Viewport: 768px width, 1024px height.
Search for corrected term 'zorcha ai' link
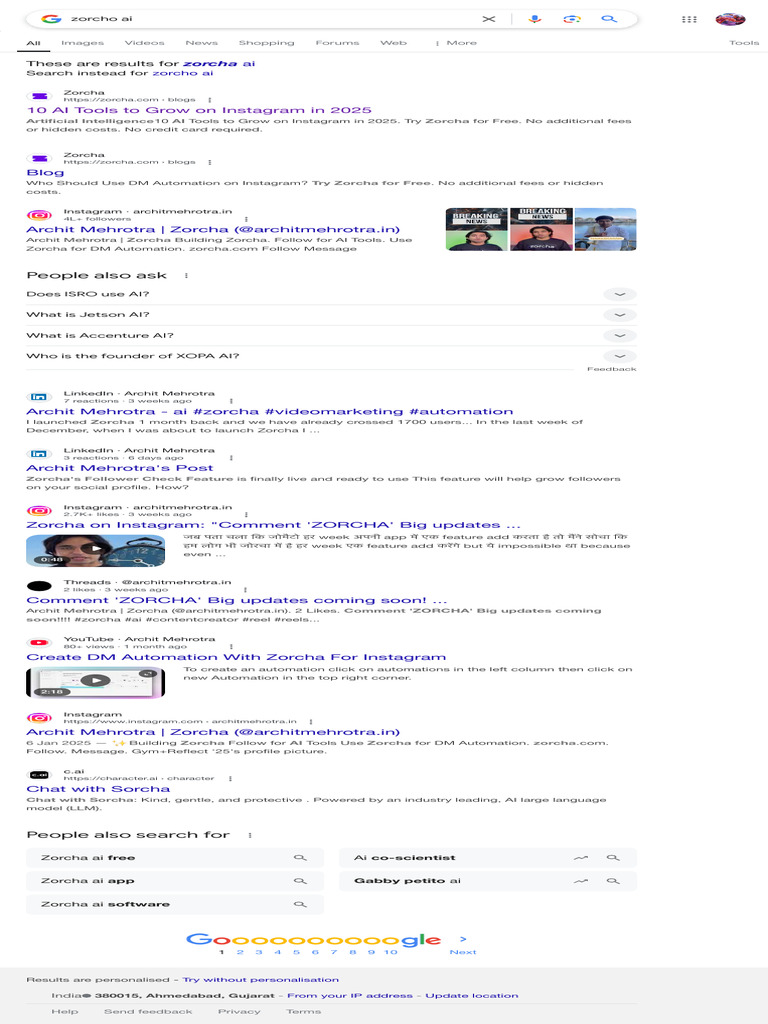click(219, 63)
